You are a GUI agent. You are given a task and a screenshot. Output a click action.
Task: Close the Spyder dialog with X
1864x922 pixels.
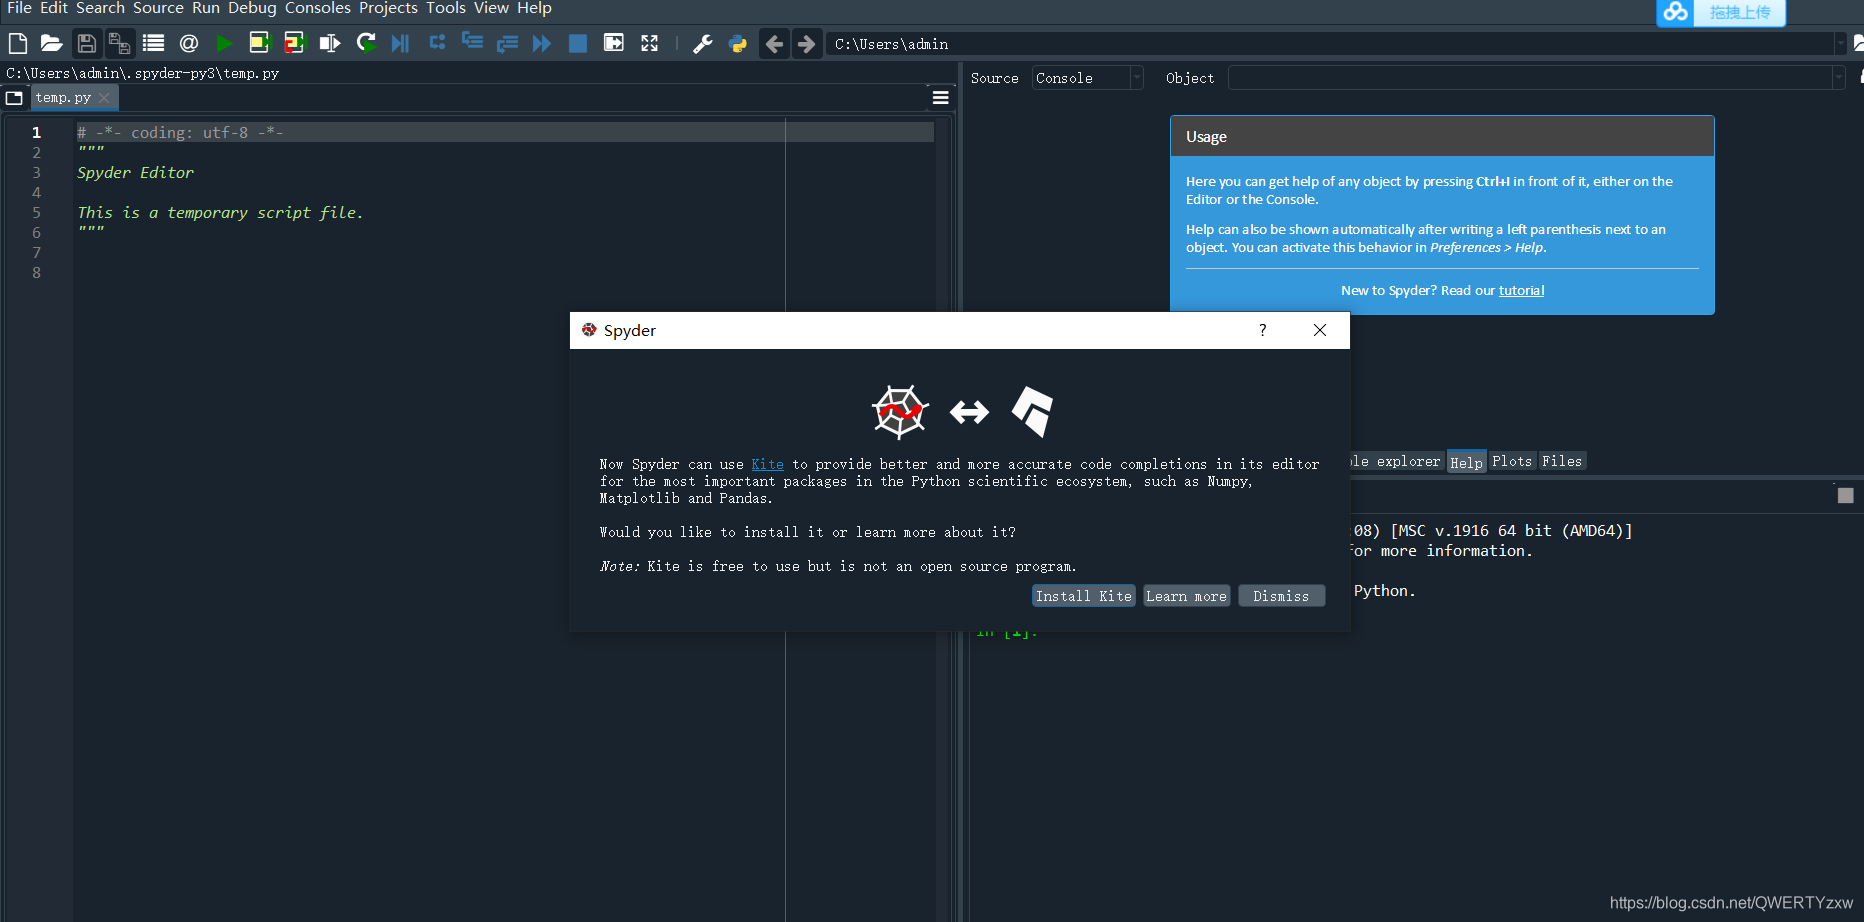(x=1320, y=330)
